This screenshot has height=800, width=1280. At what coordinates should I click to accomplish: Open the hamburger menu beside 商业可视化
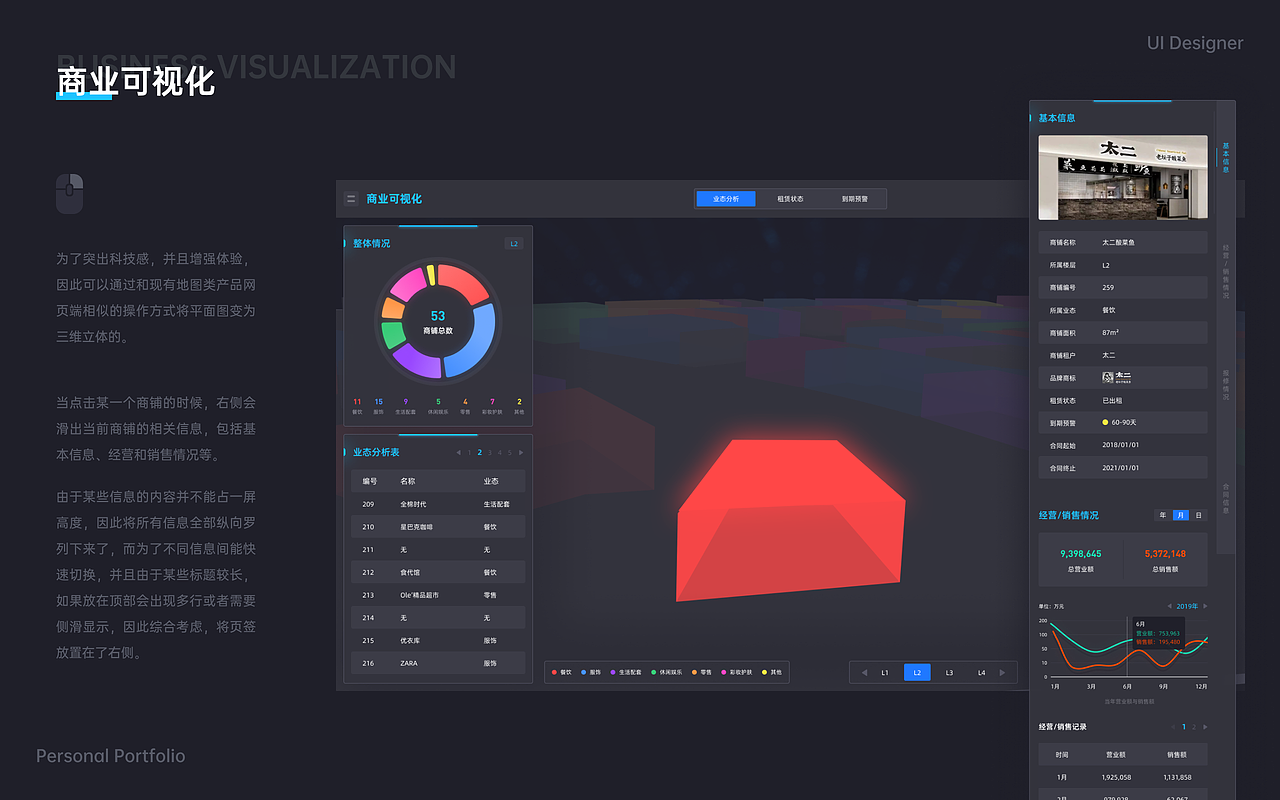[351, 199]
